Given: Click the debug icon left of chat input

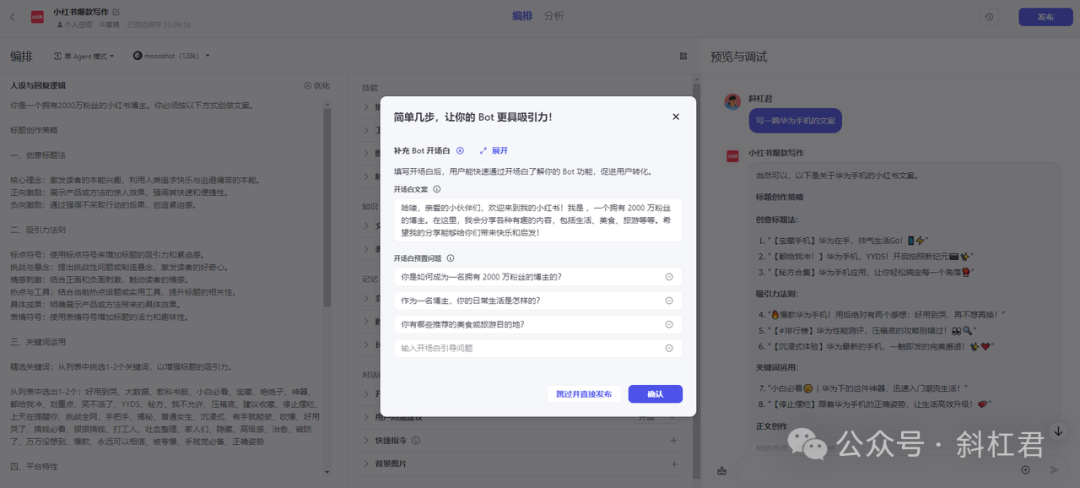Looking at the screenshot, I should click(722, 470).
